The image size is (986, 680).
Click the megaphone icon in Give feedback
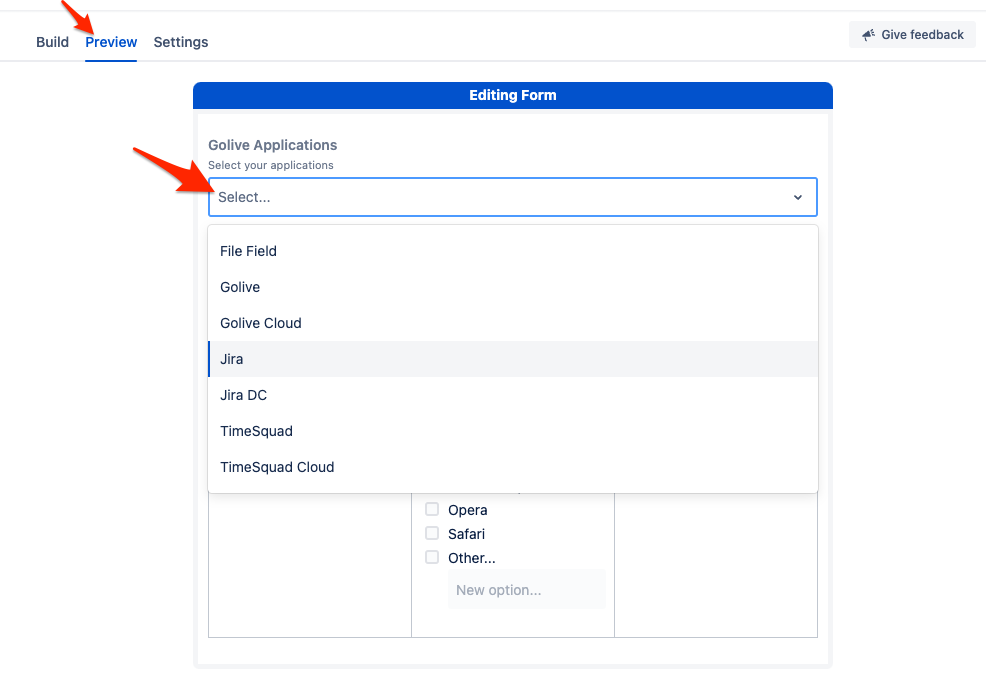point(868,35)
